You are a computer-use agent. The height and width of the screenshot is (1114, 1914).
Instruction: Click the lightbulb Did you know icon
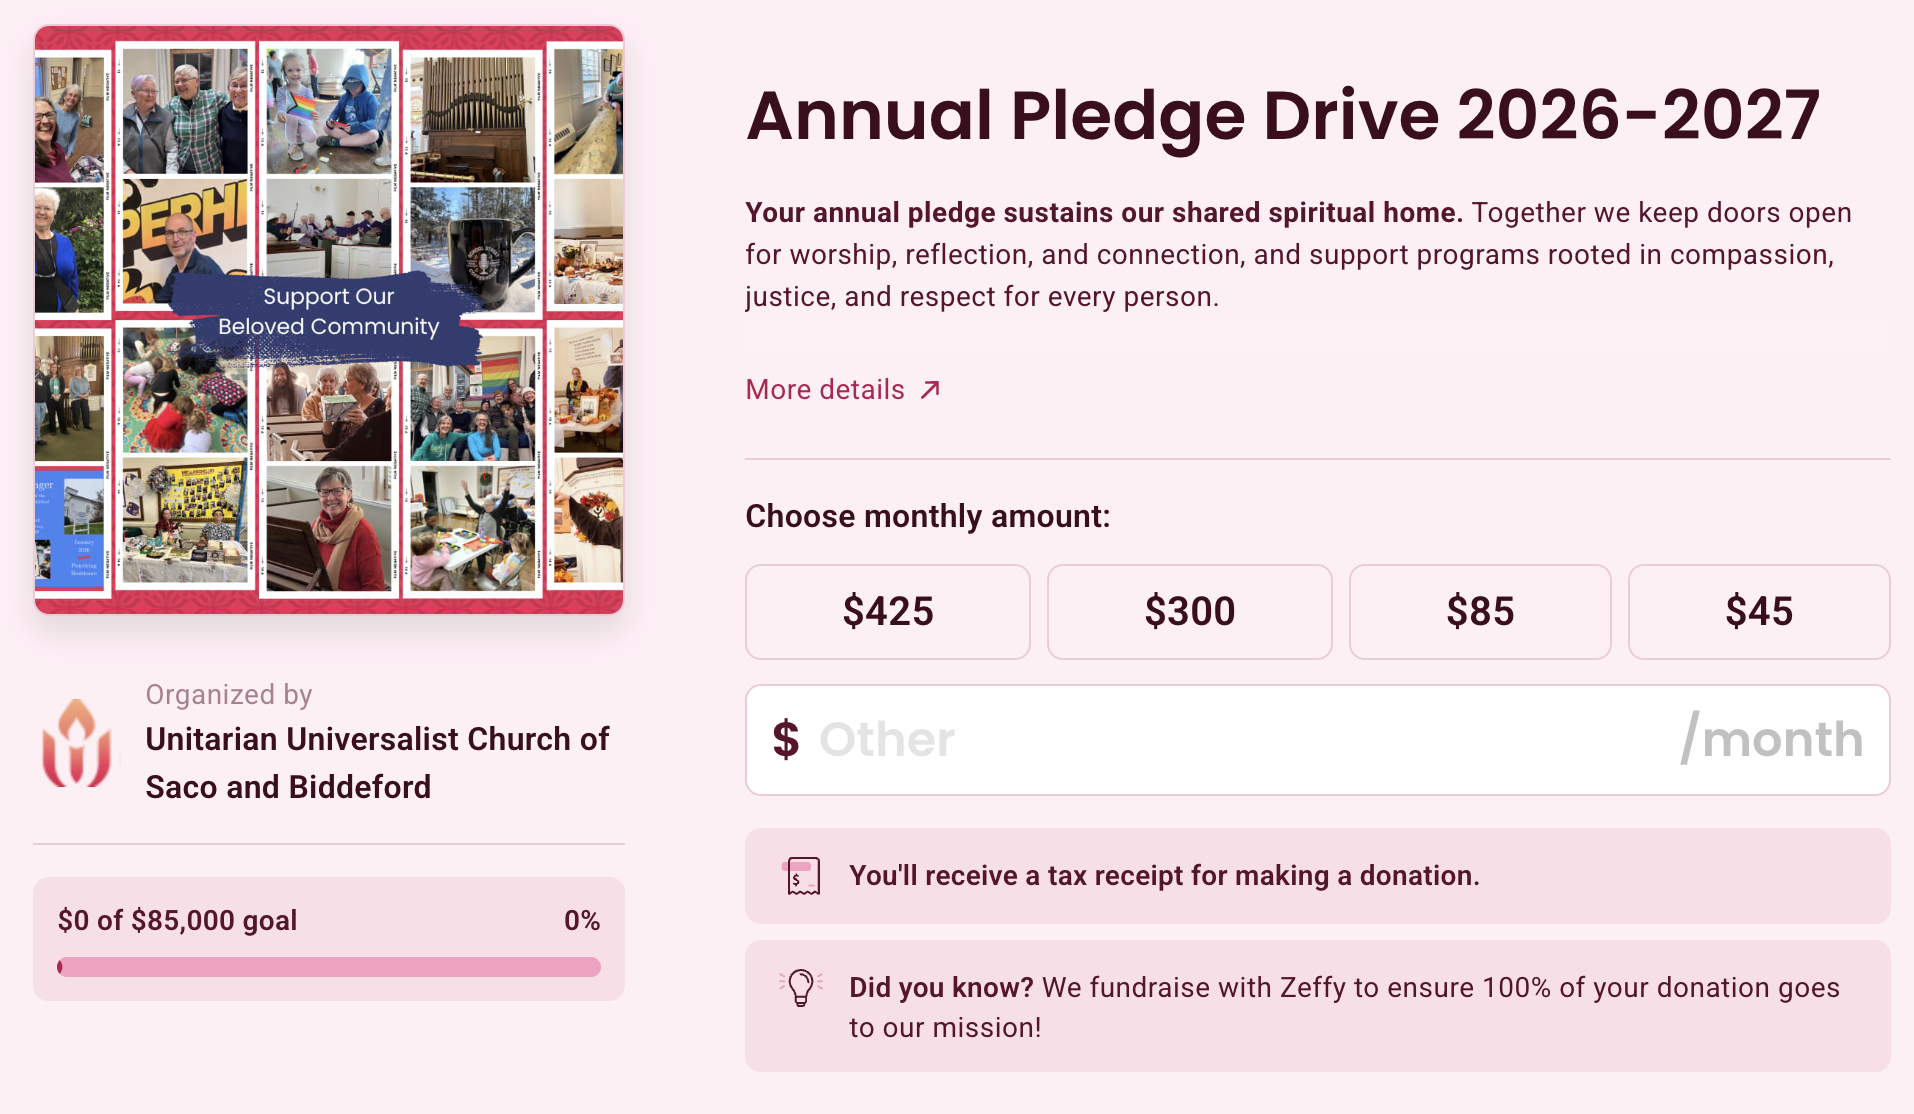801,988
